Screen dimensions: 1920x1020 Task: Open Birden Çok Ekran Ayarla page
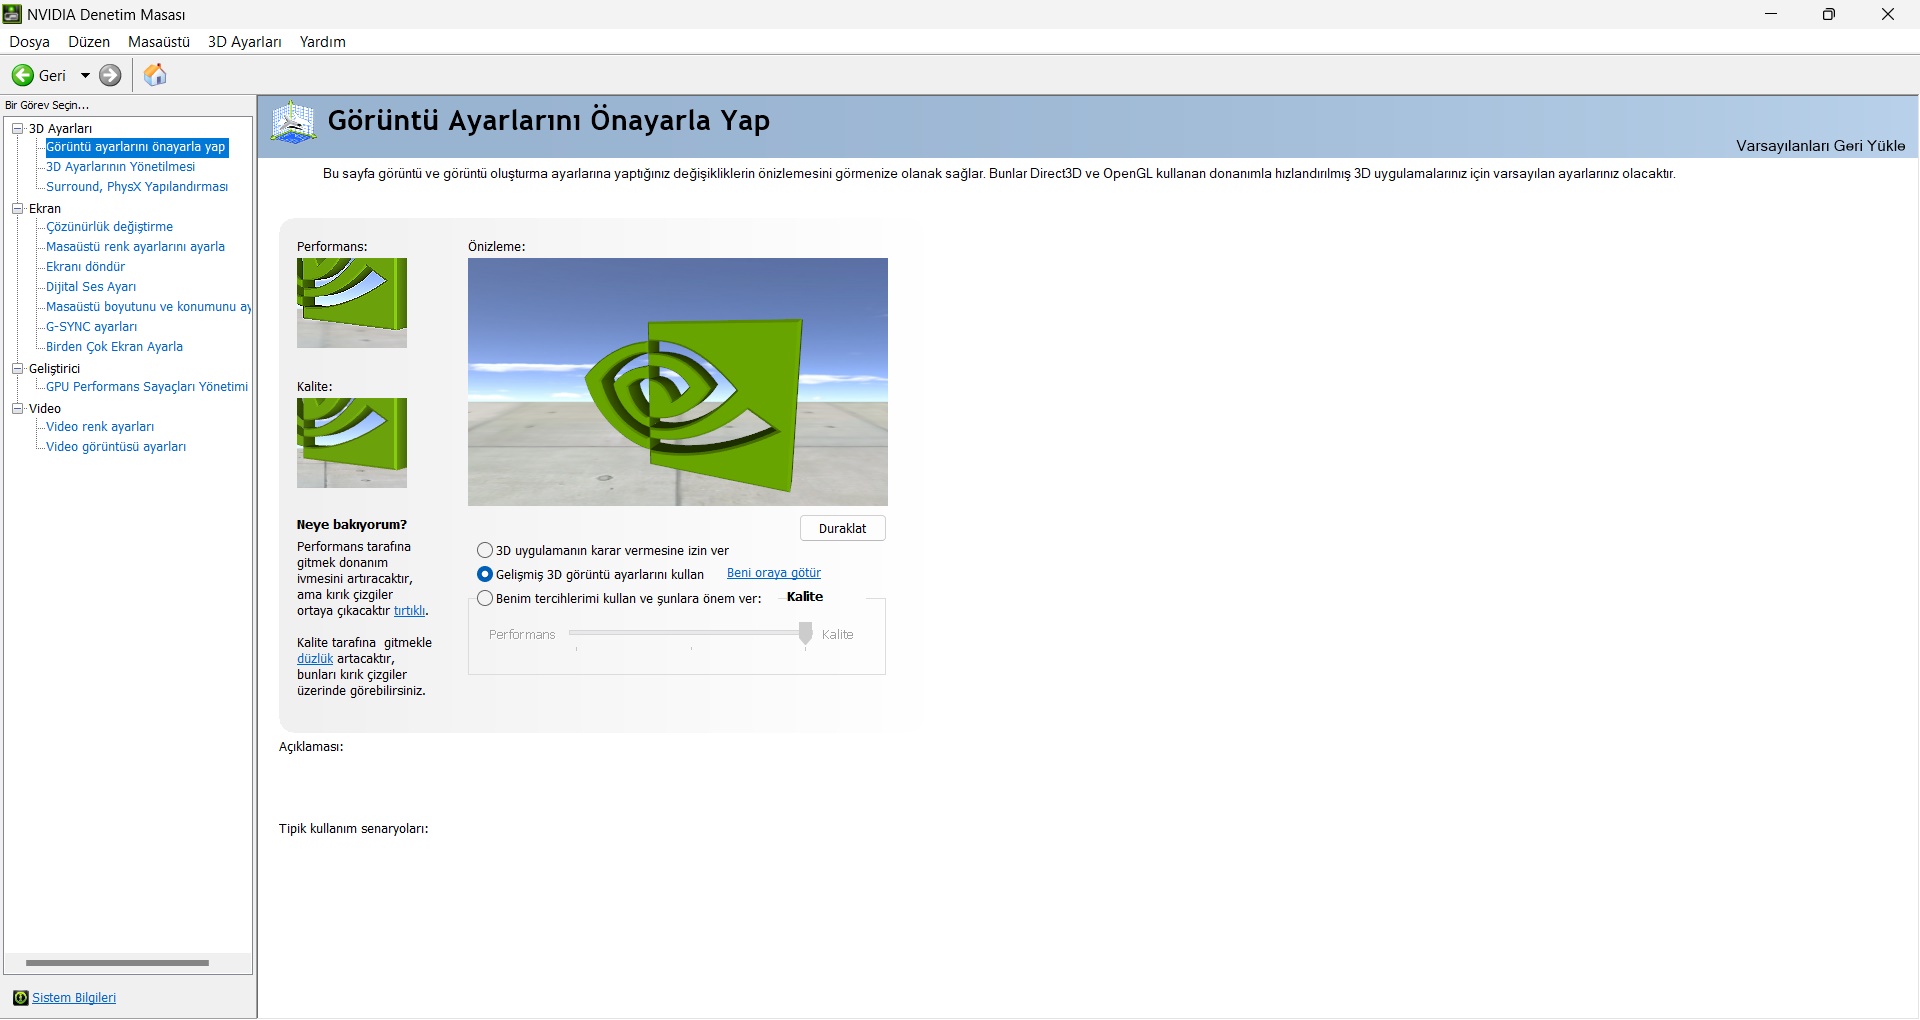114,347
